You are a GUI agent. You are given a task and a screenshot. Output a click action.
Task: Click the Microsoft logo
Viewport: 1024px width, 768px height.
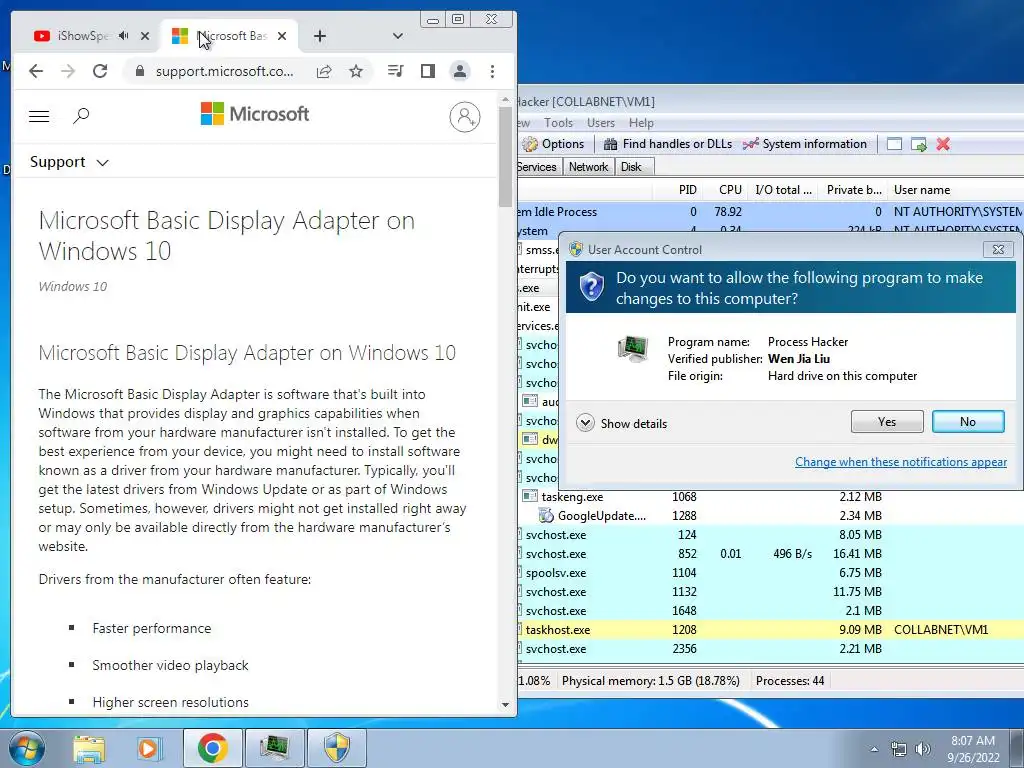point(255,114)
